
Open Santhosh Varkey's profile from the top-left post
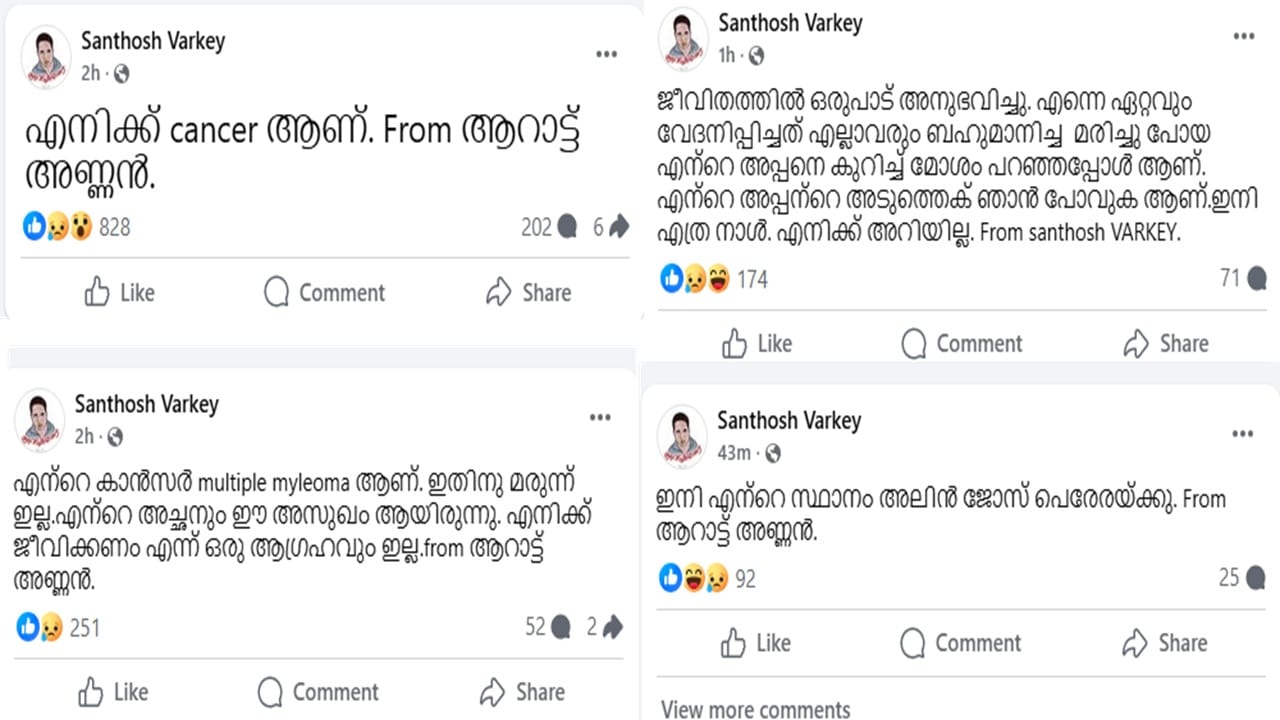(x=152, y=41)
